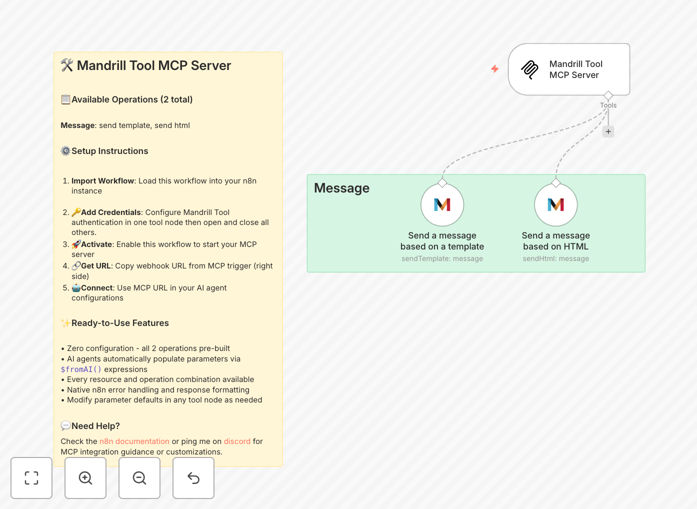Open the discord link

click(x=237, y=441)
